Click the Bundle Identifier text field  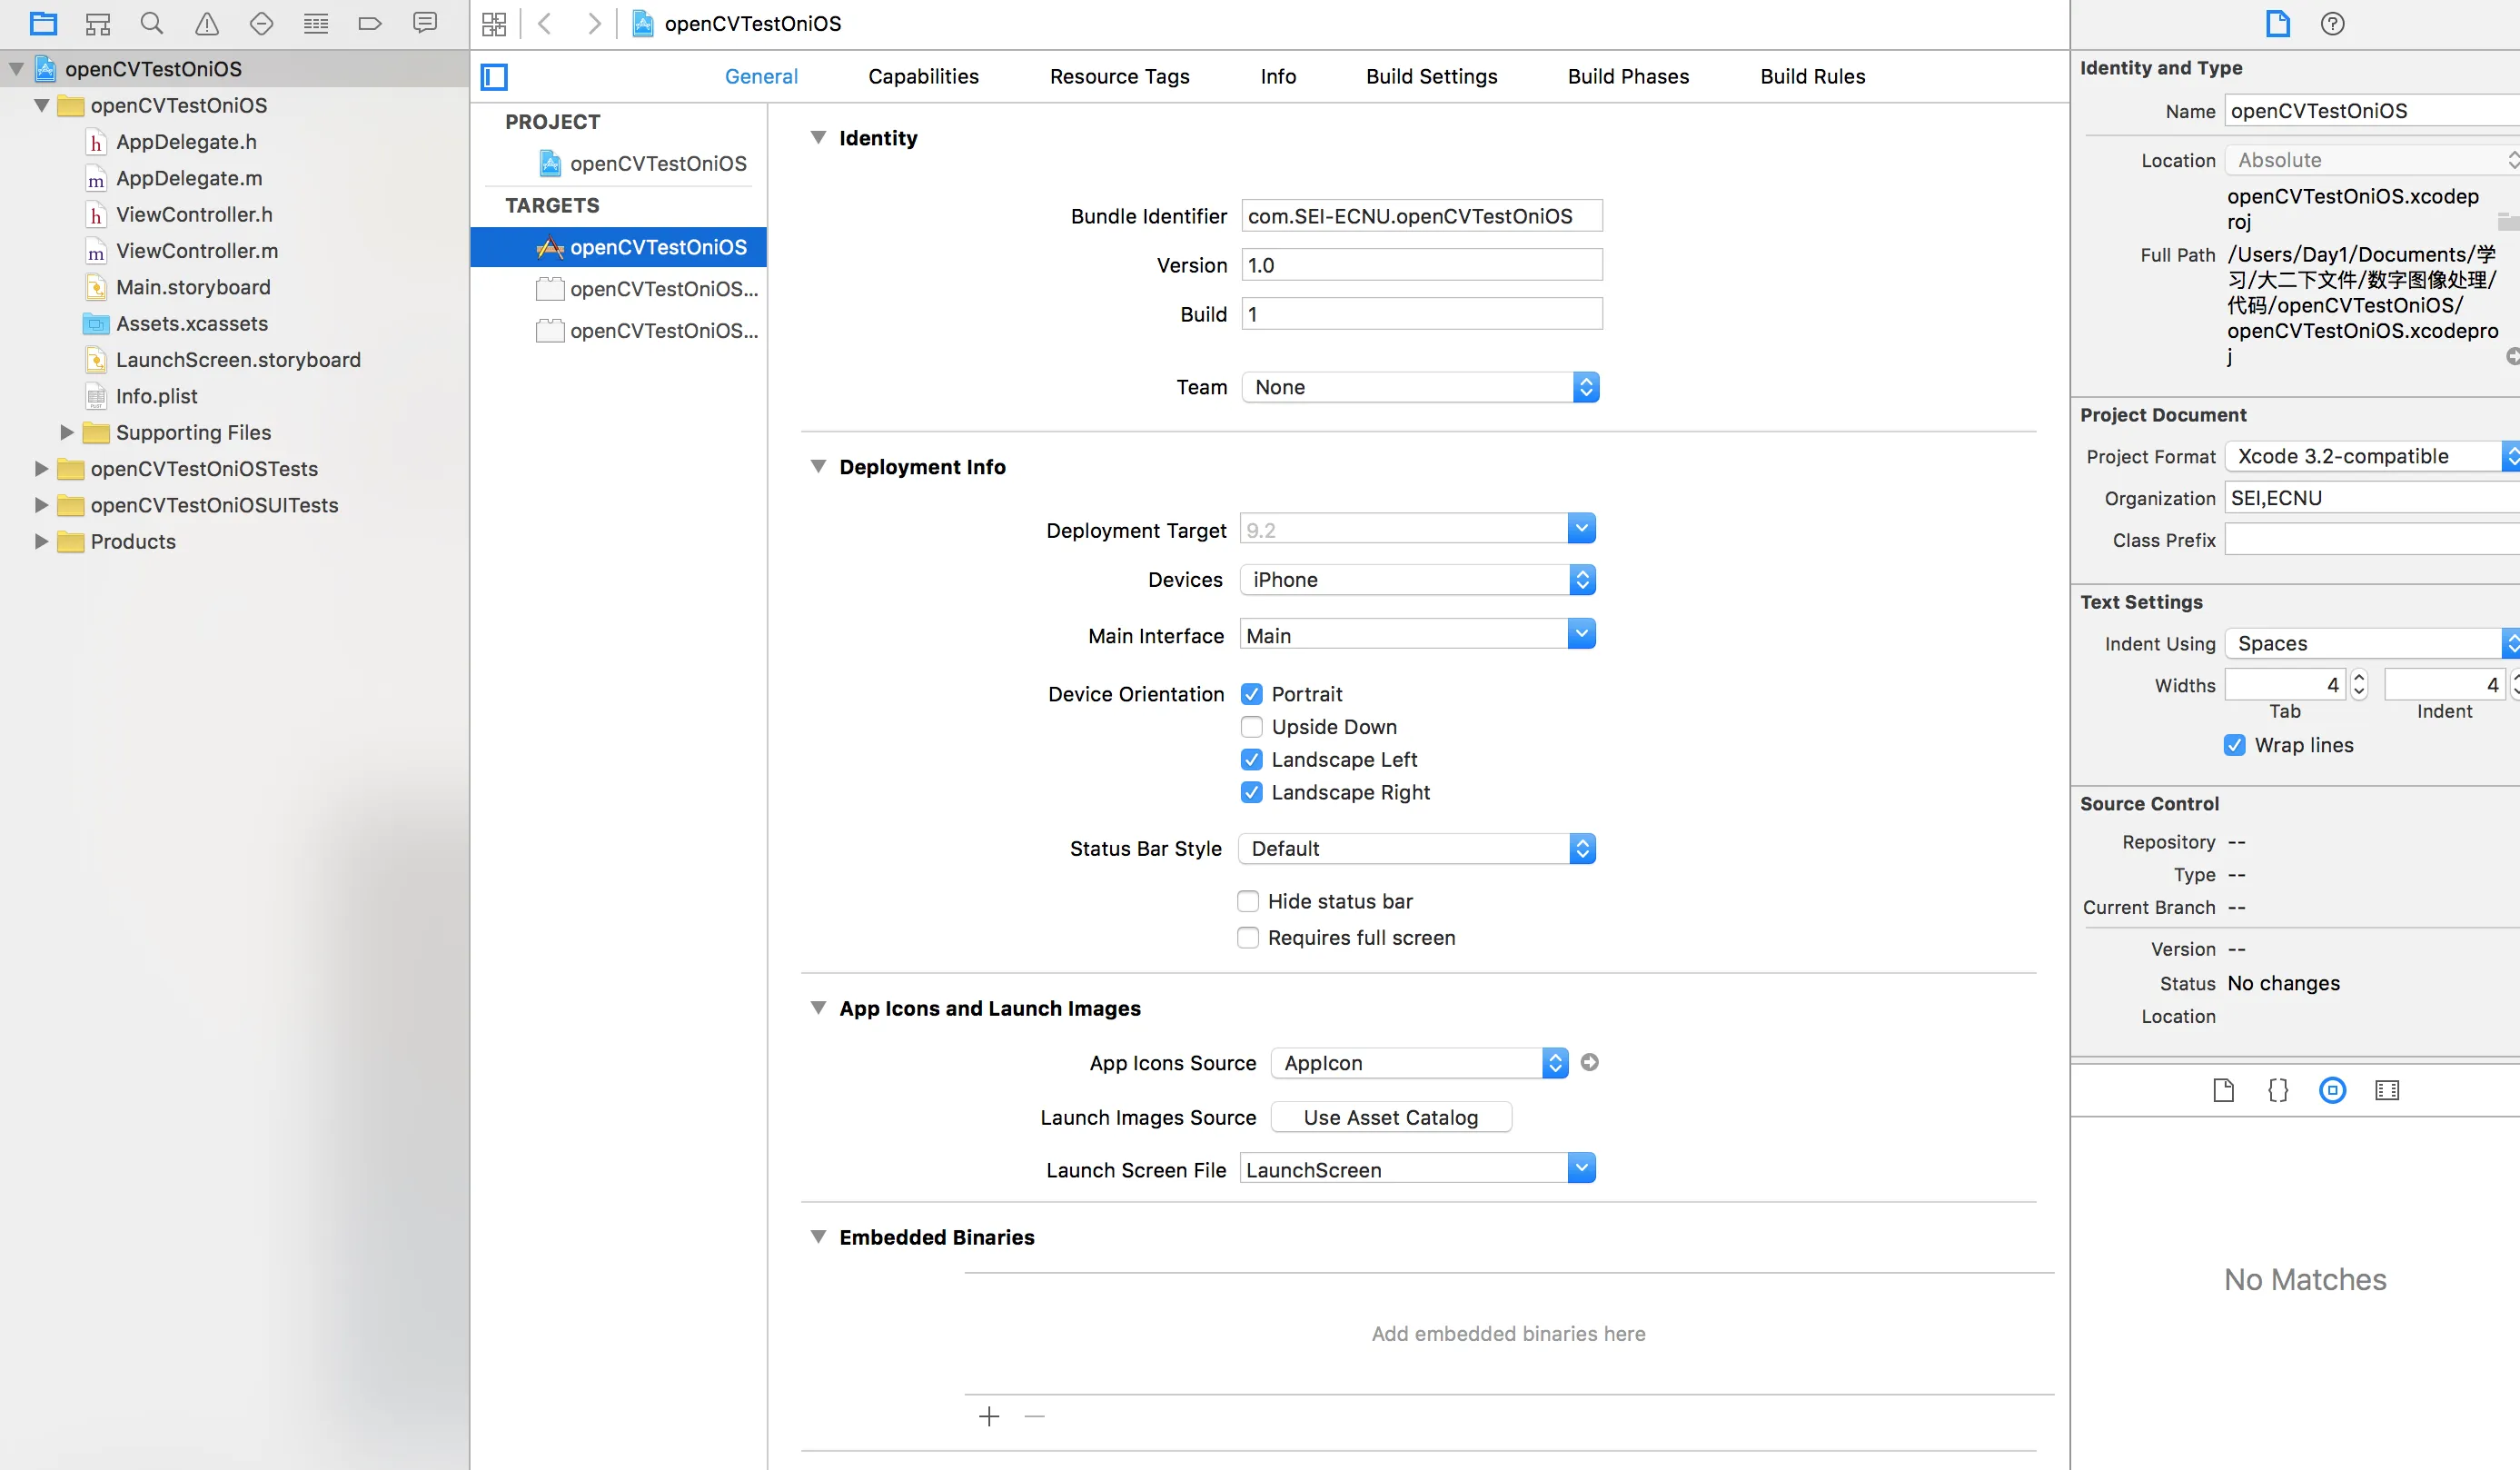[1421, 216]
